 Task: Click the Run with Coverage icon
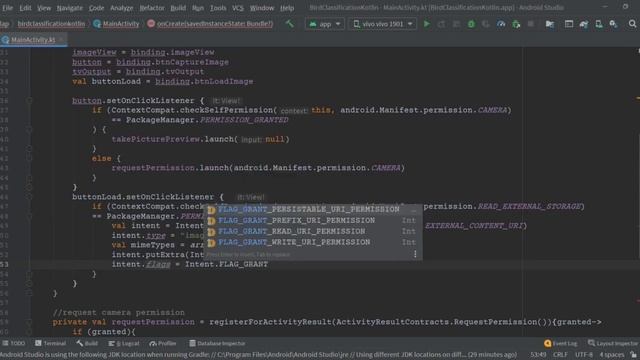[x=486, y=24]
